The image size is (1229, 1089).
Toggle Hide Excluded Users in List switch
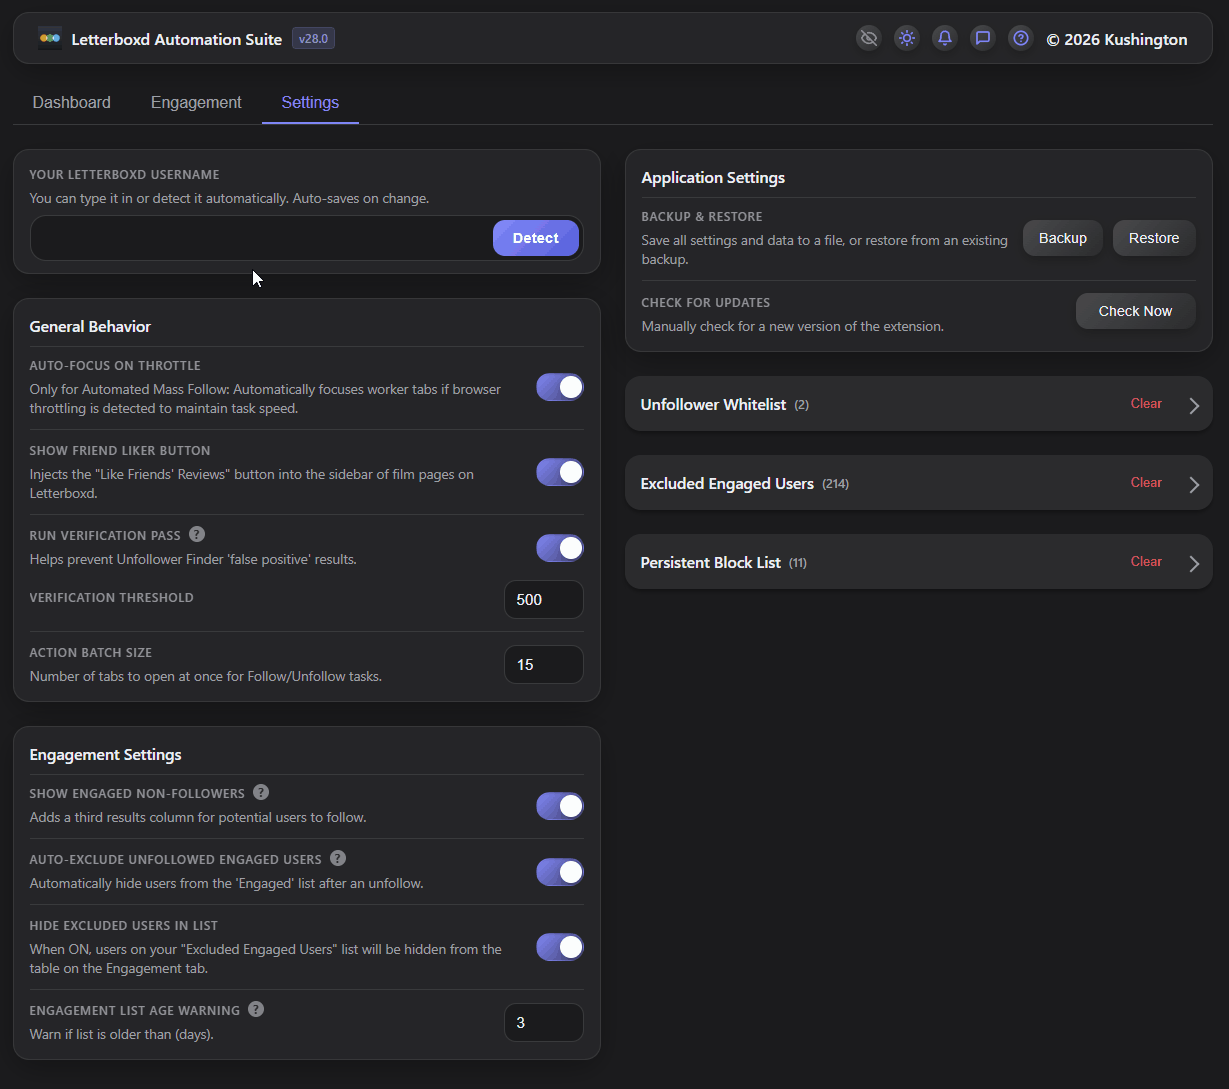pos(560,947)
